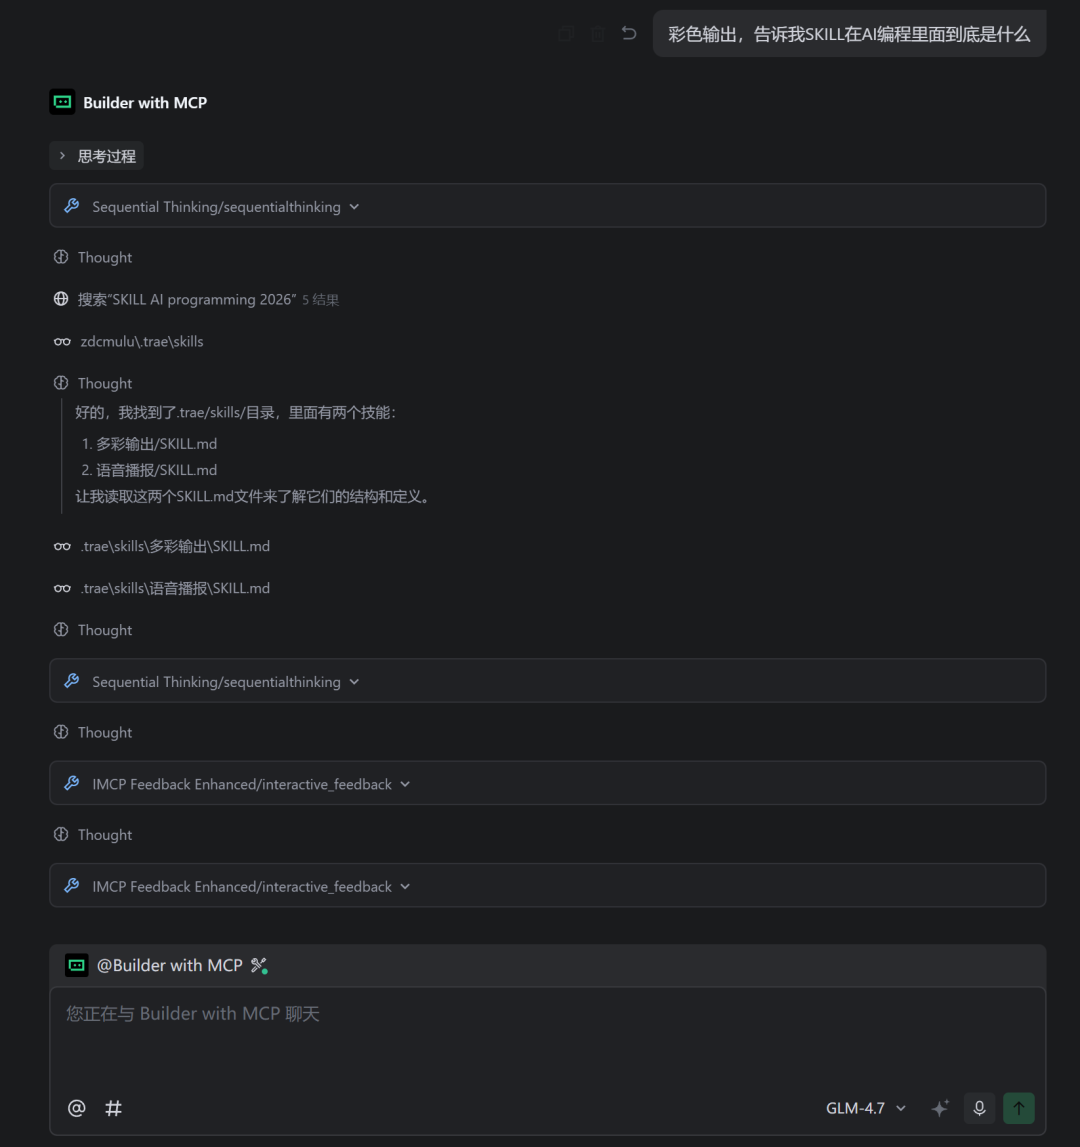
Task: Click the MCP tools icon next to @Builder with MCP
Action: [259, 965]
